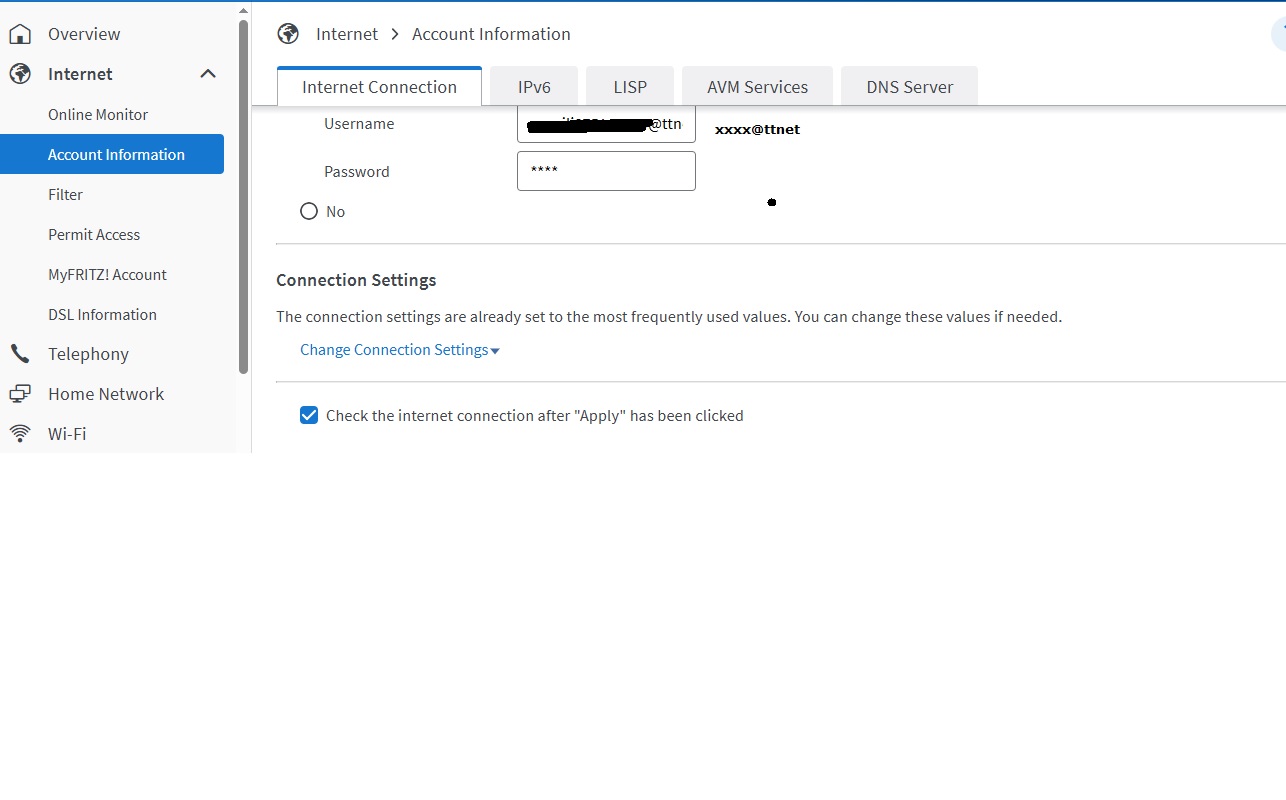Screen dimensions: 1286x800
Task: Click the Overview home icon
Action: 19,34
